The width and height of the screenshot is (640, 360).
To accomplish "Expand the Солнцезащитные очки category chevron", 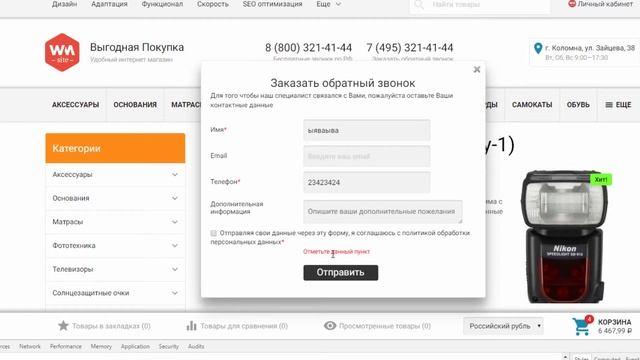I will coord(175,293).
